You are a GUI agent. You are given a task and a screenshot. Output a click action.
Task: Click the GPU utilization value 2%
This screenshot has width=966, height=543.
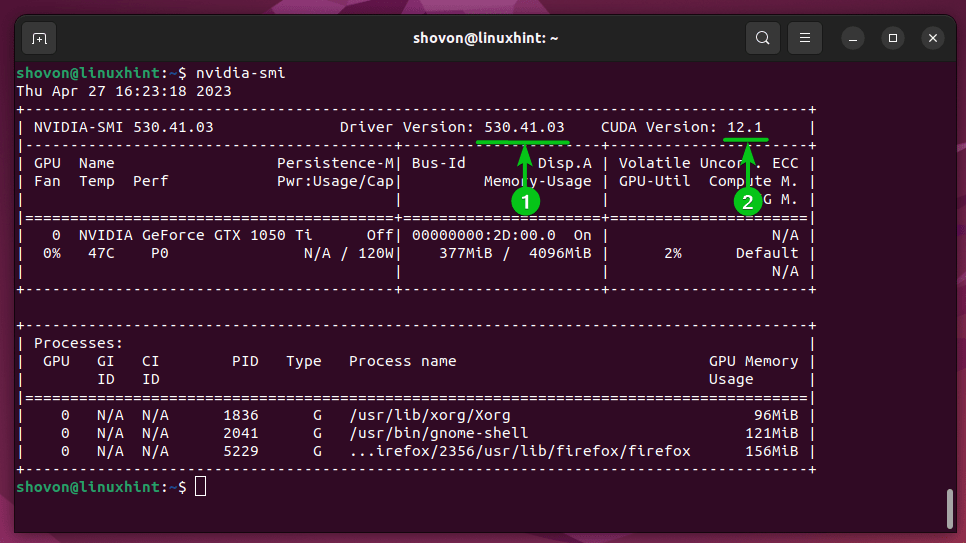click(x=673, y=253)
